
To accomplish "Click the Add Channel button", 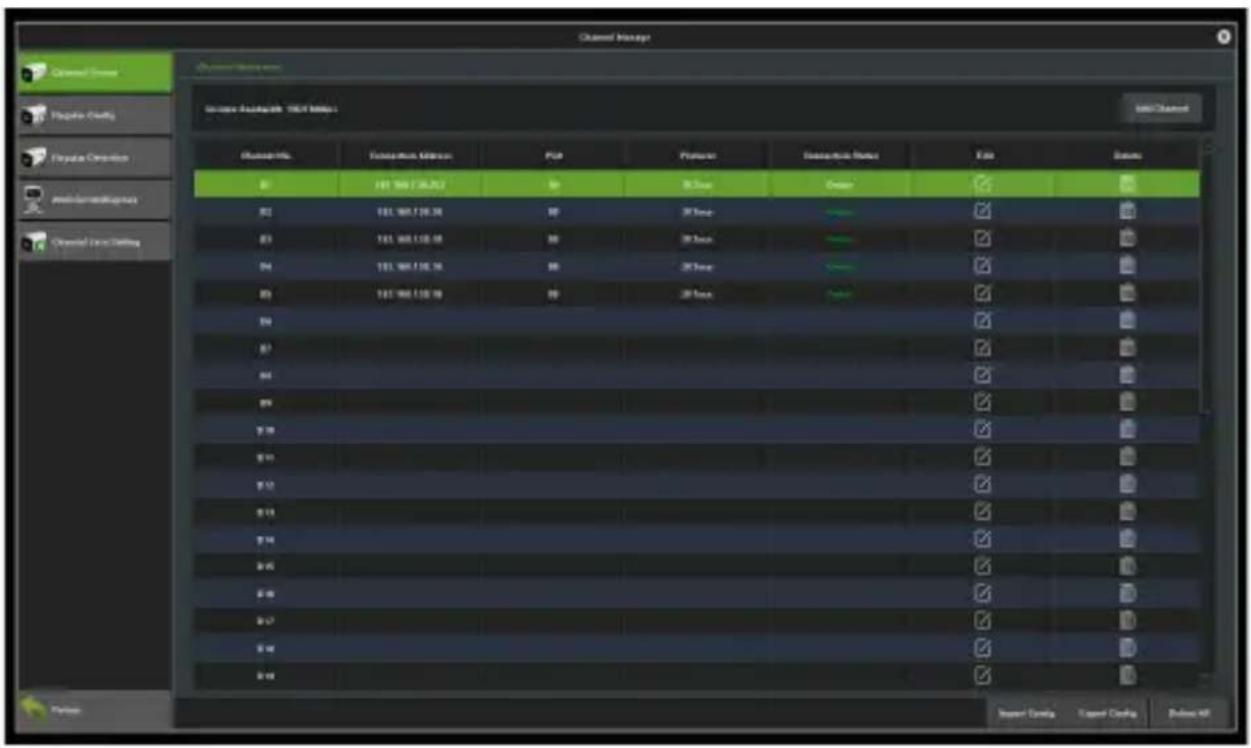I will pyautogui.click(x=1161, y=109).
